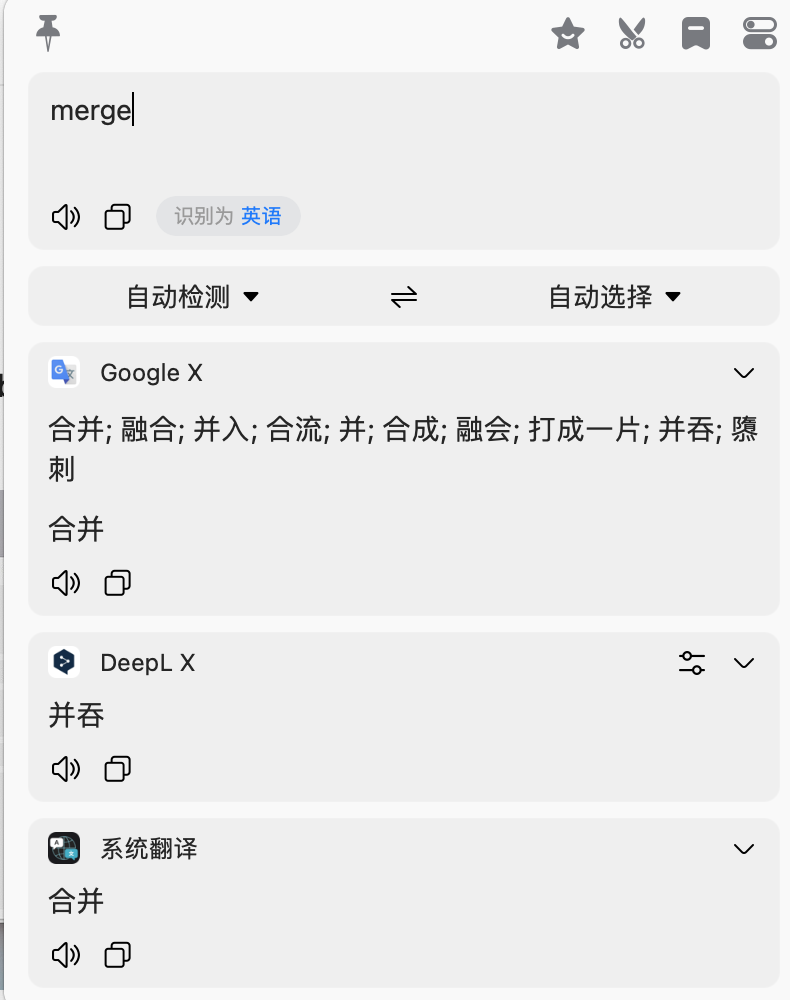Play pronunciation of the input word merge
Screen dimensions: 790x1000
(x=66, y=217)
